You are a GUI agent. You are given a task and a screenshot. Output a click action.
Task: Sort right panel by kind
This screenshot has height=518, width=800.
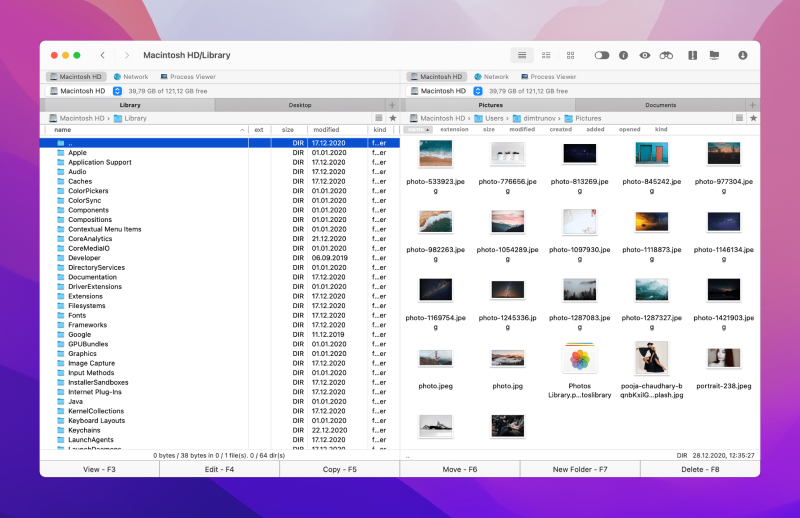(661, 130)
